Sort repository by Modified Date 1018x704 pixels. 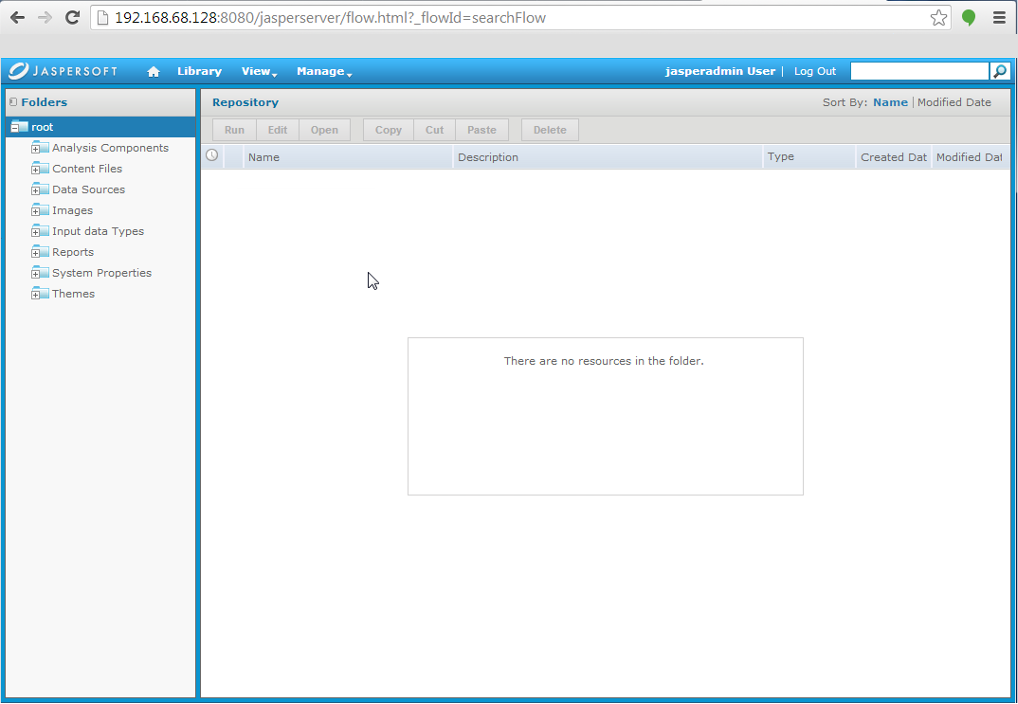pos(954,102)
